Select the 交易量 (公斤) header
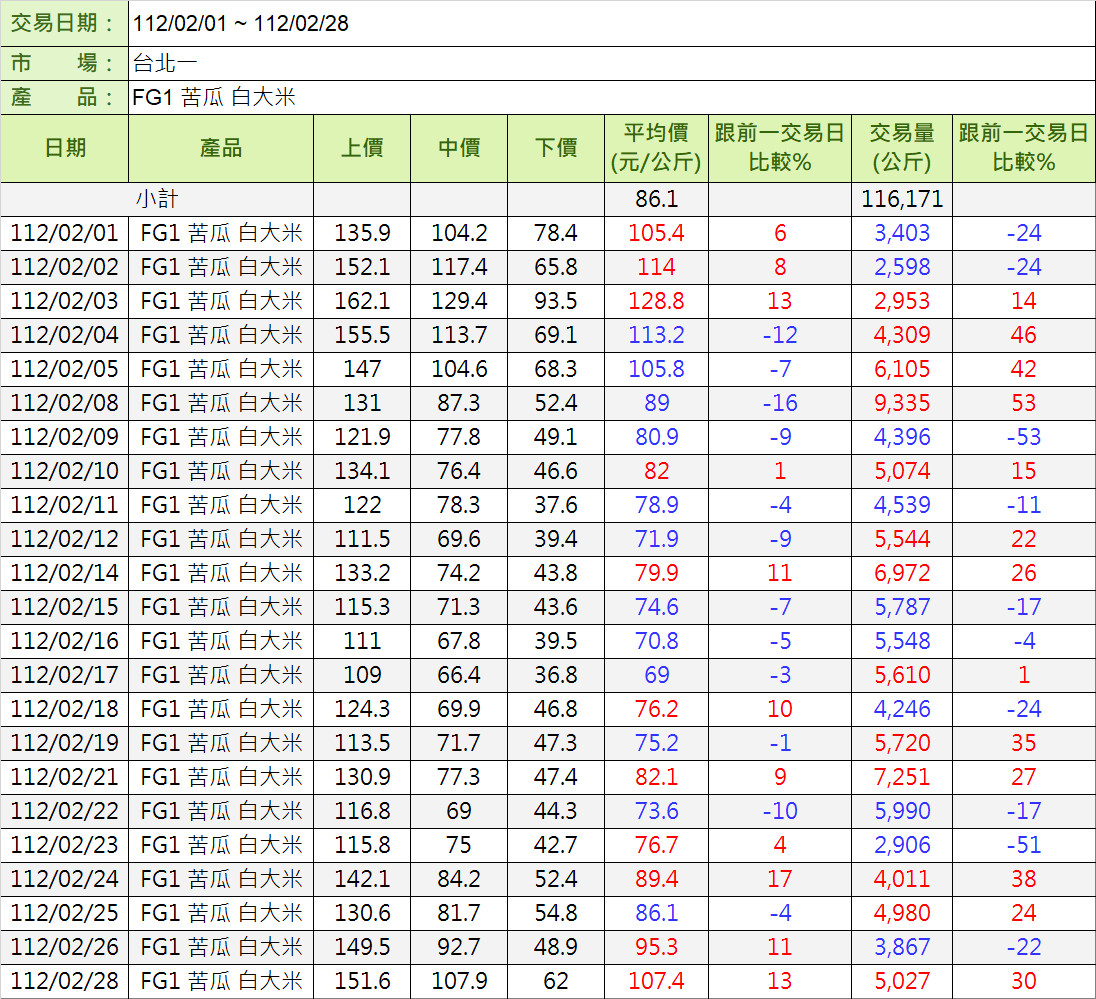 pyautogui.click(x=902, y=148)
